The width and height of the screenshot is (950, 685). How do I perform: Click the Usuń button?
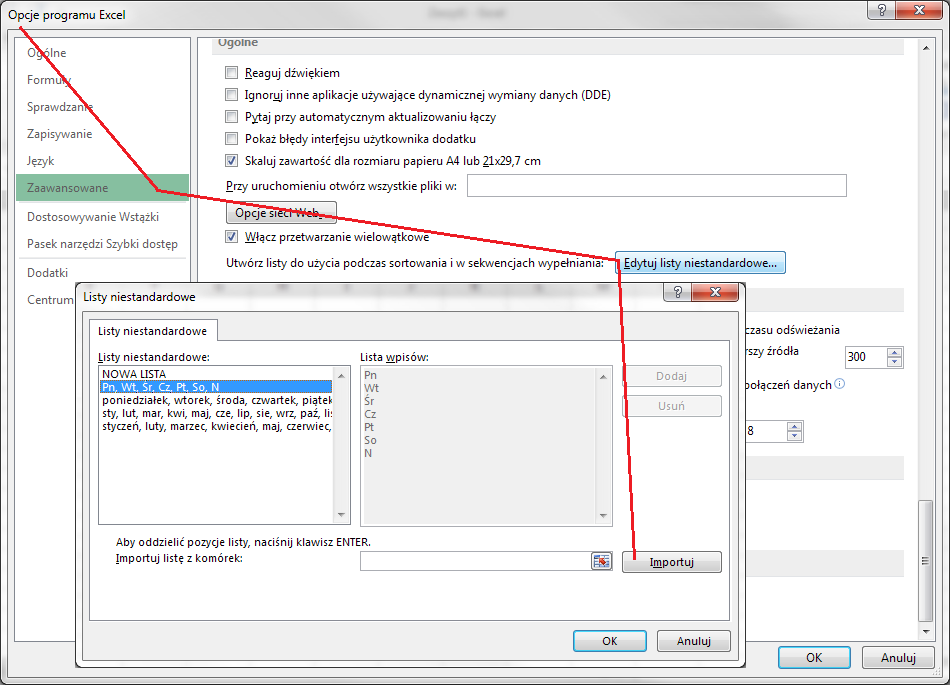(x=672, y=406)
